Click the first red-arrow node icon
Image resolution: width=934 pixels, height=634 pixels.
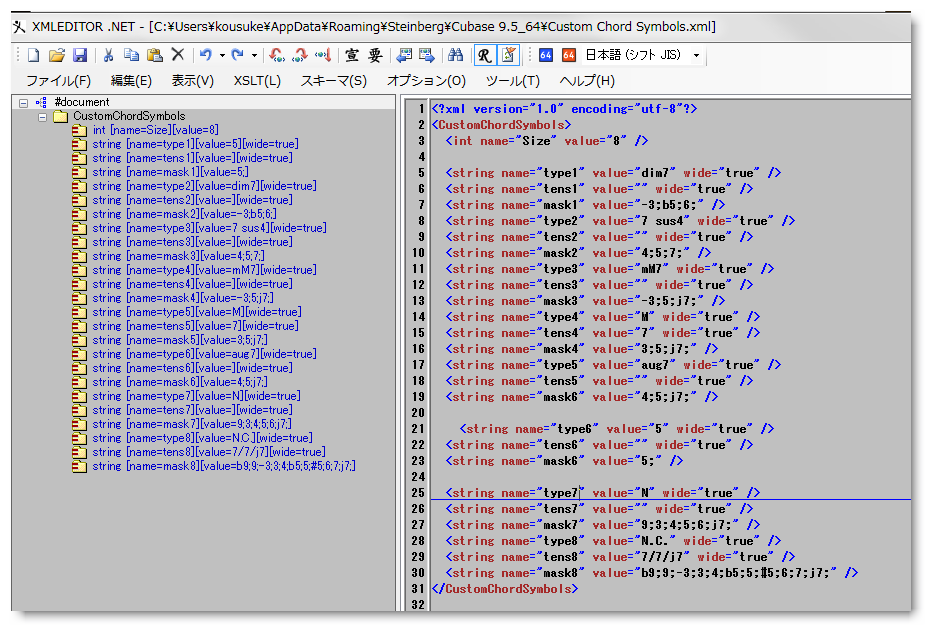(276, 55)
